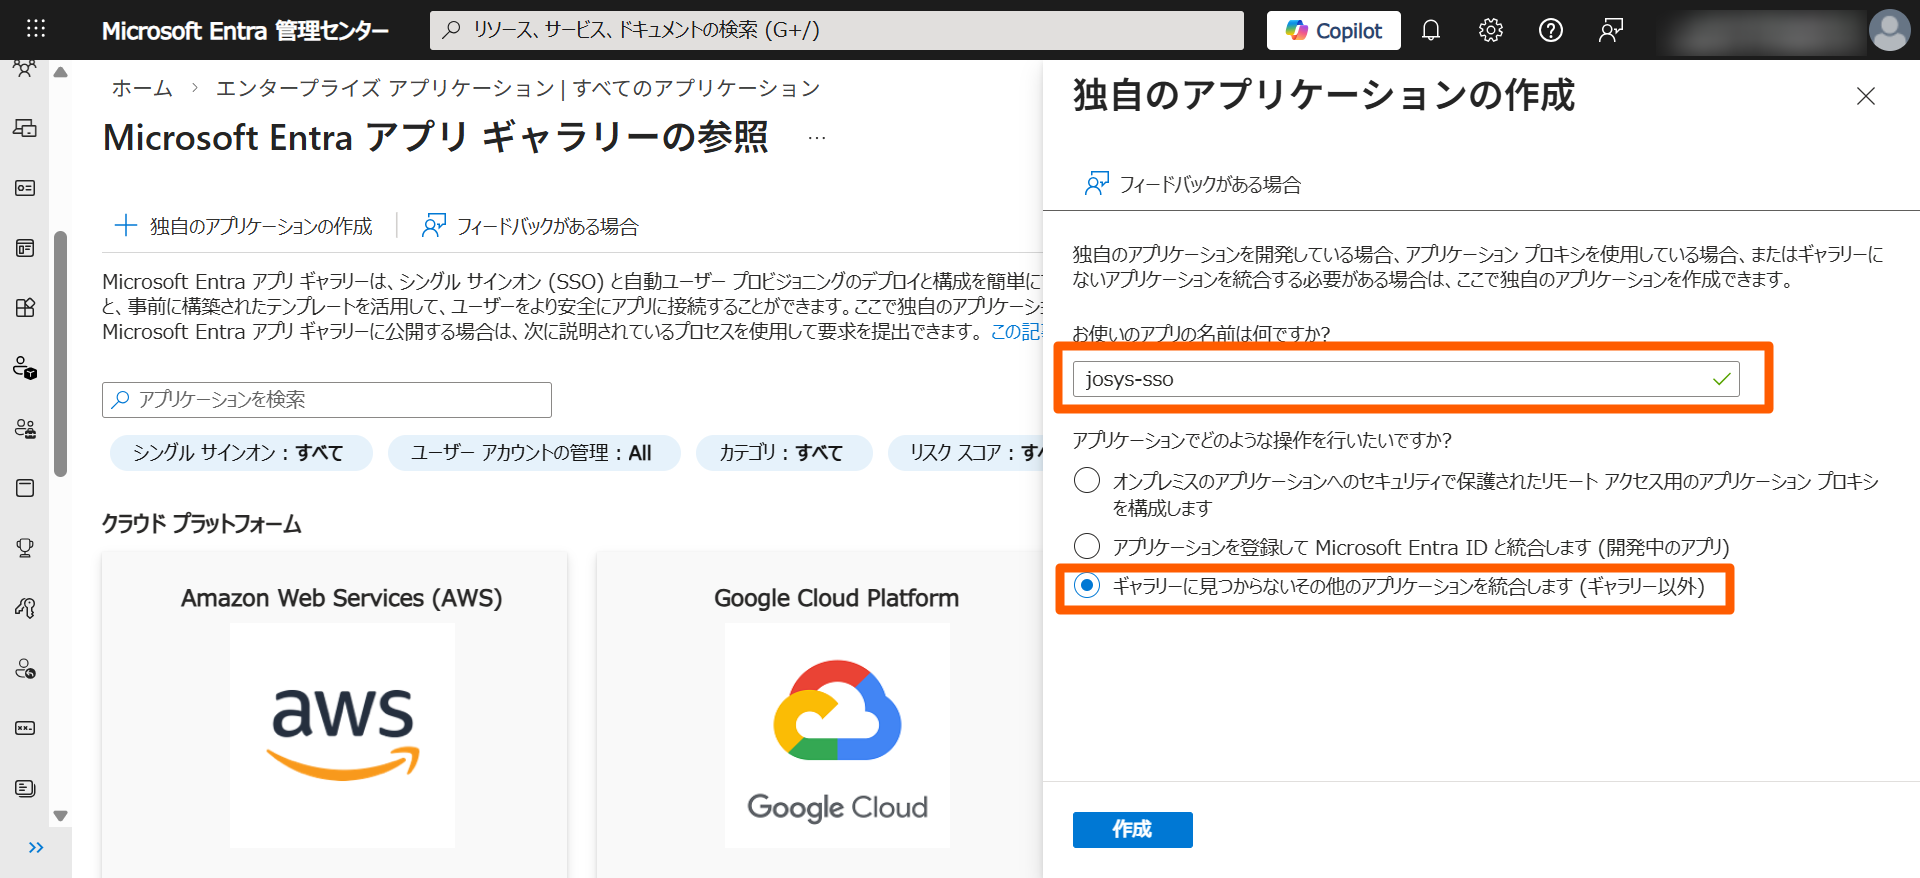Click the header feedback person icon
This screenshot has width=1920, height=878.
[1610, 30]
